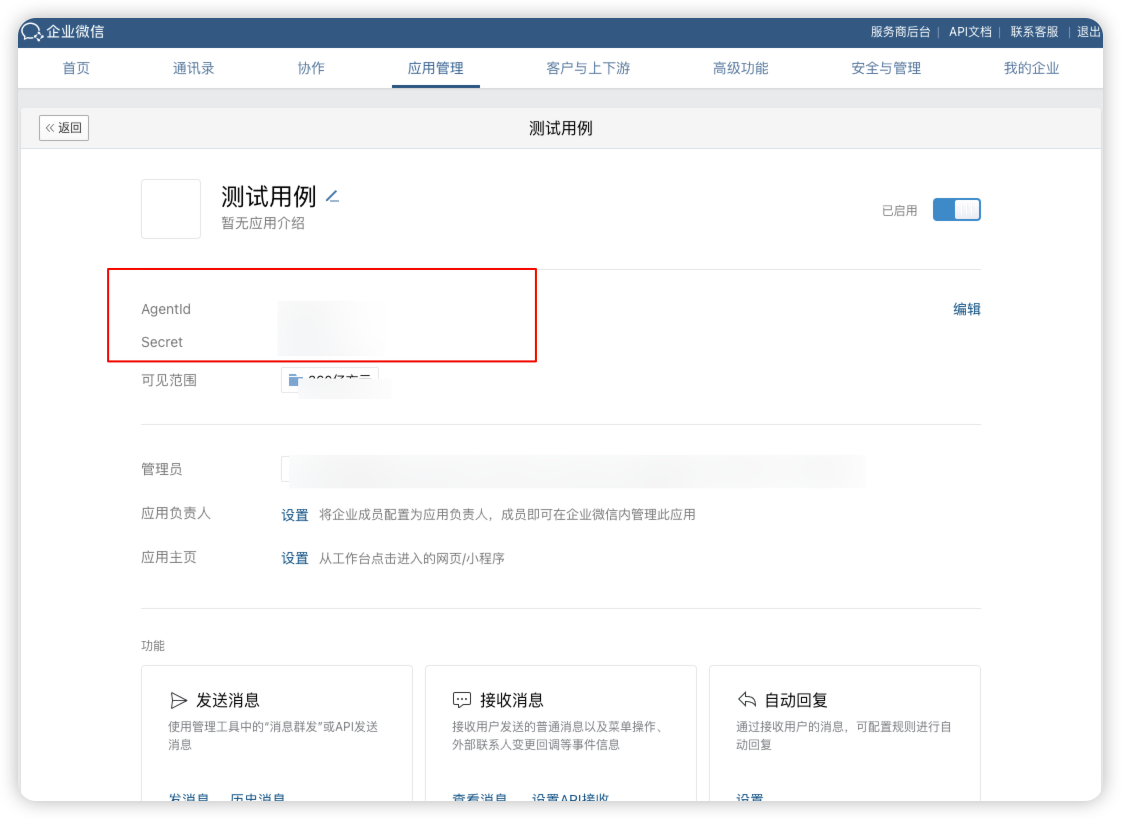This screenshot has height=819, width=1121.
Task: Click the double-chevron 返回 back icon
Action: pos(50,127)
